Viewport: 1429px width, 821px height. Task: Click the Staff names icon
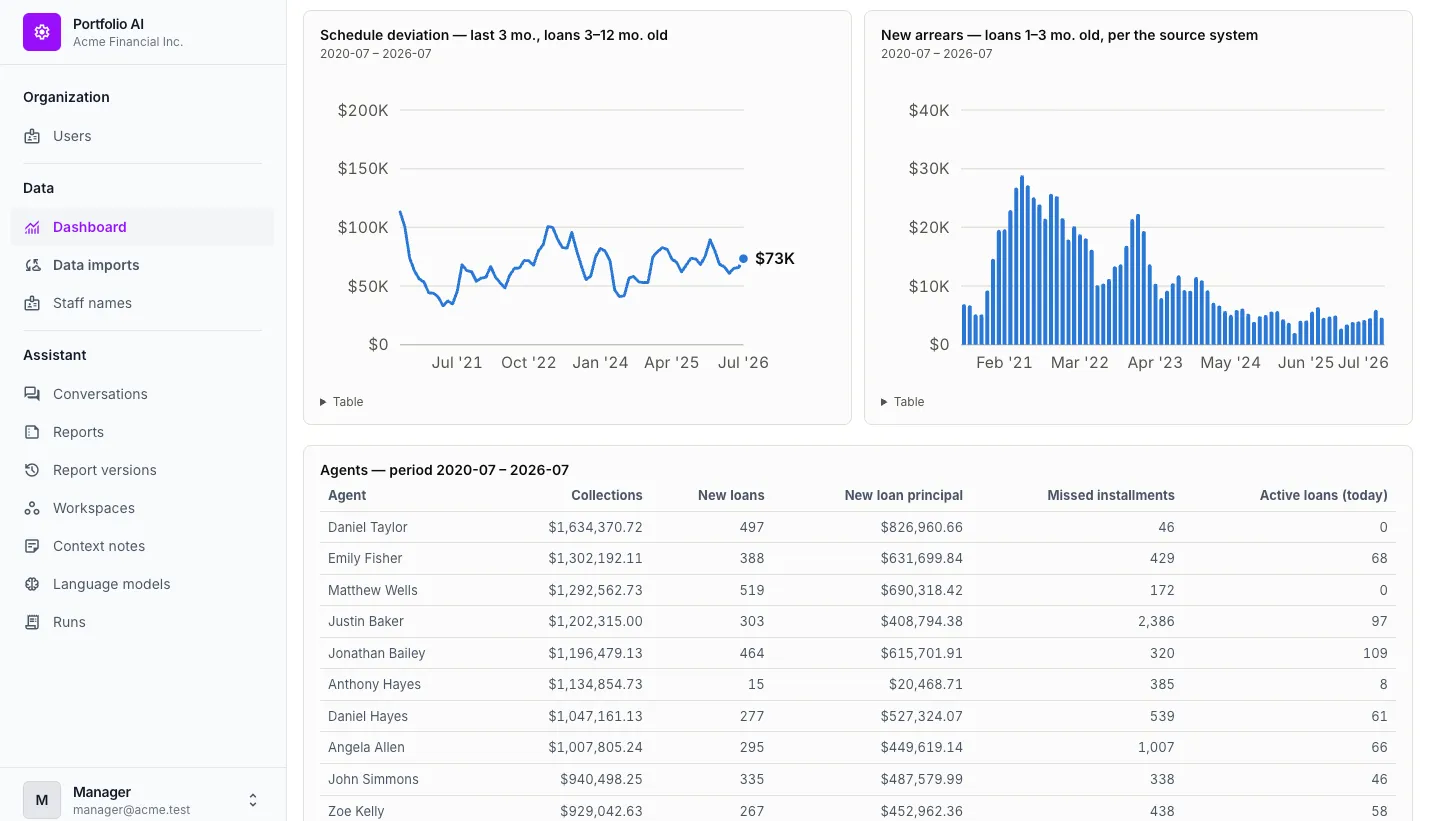tap(32, 303)
